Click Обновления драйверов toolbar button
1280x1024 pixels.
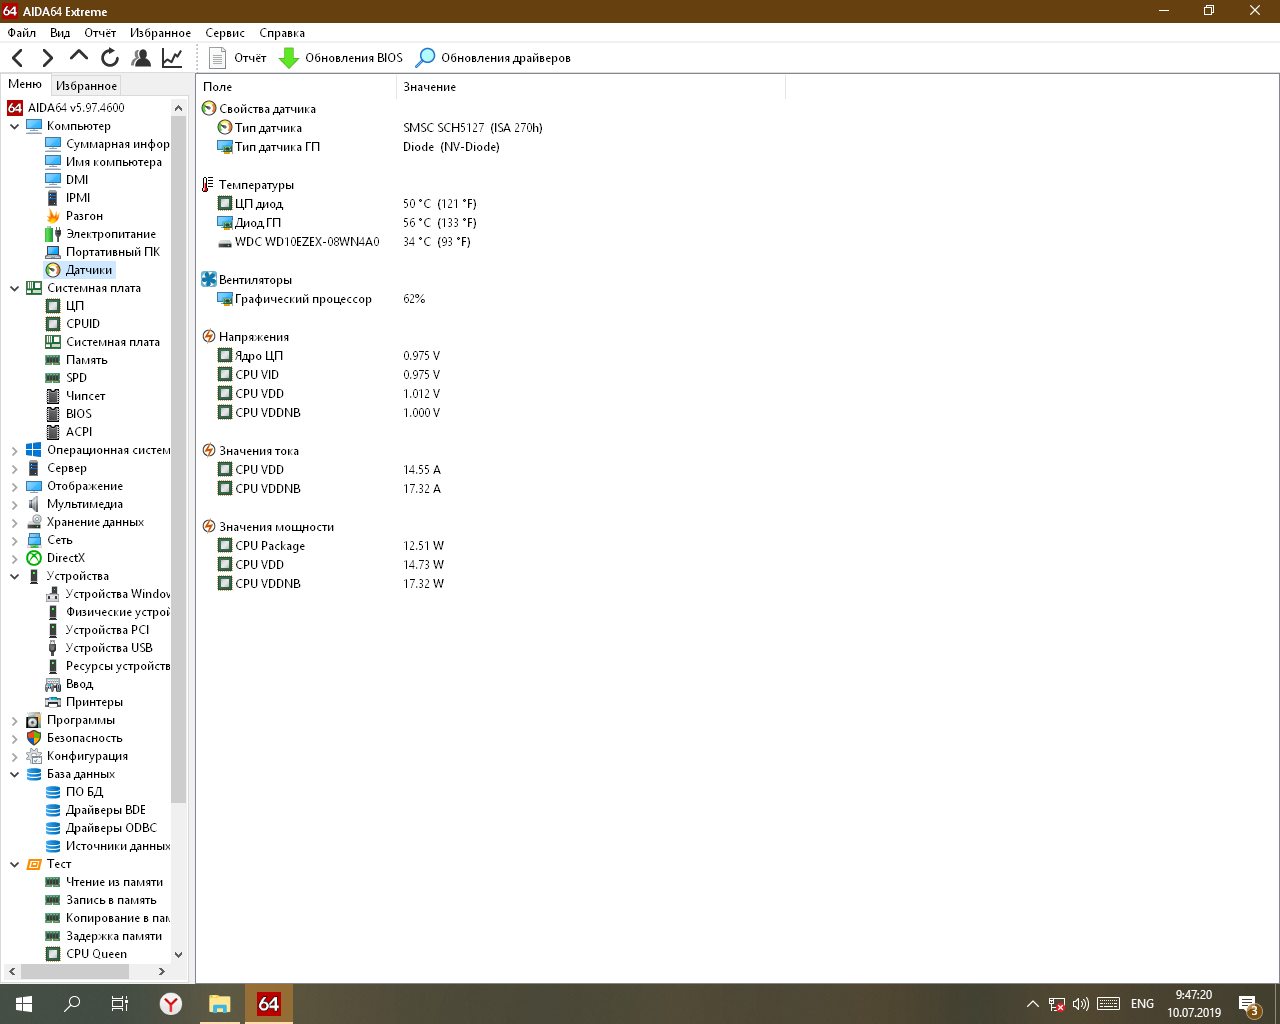[x=493, y=58]
